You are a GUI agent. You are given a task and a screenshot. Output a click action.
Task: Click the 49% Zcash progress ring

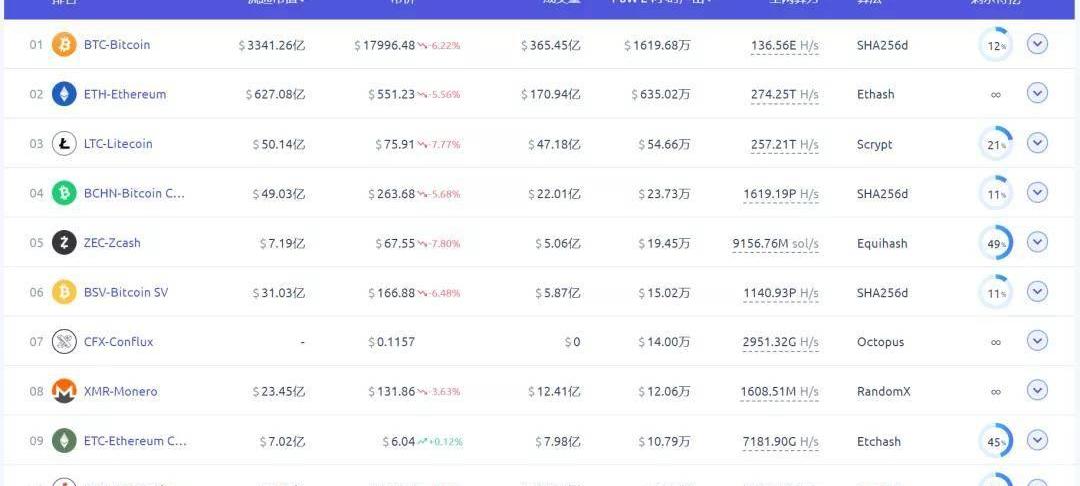[995, 243]
